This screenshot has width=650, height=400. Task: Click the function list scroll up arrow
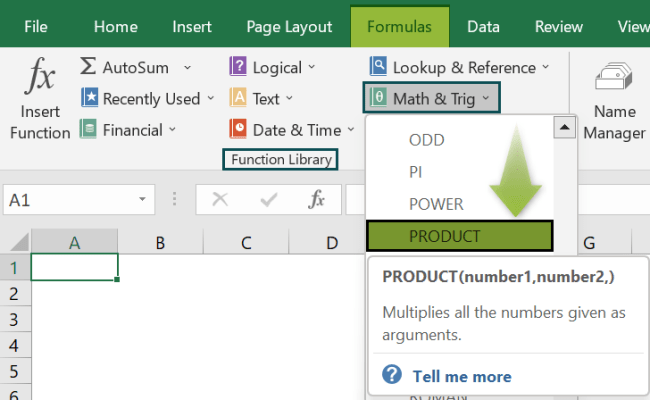(564, 127)
